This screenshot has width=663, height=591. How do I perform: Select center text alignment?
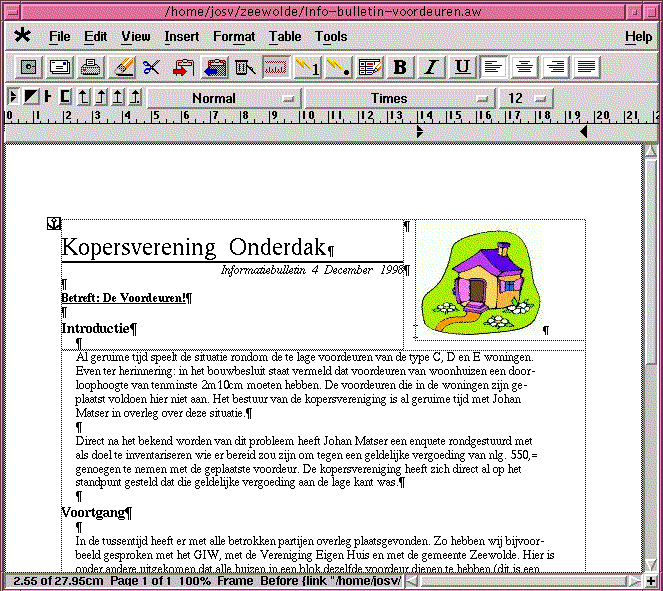[x=524, y=67]
